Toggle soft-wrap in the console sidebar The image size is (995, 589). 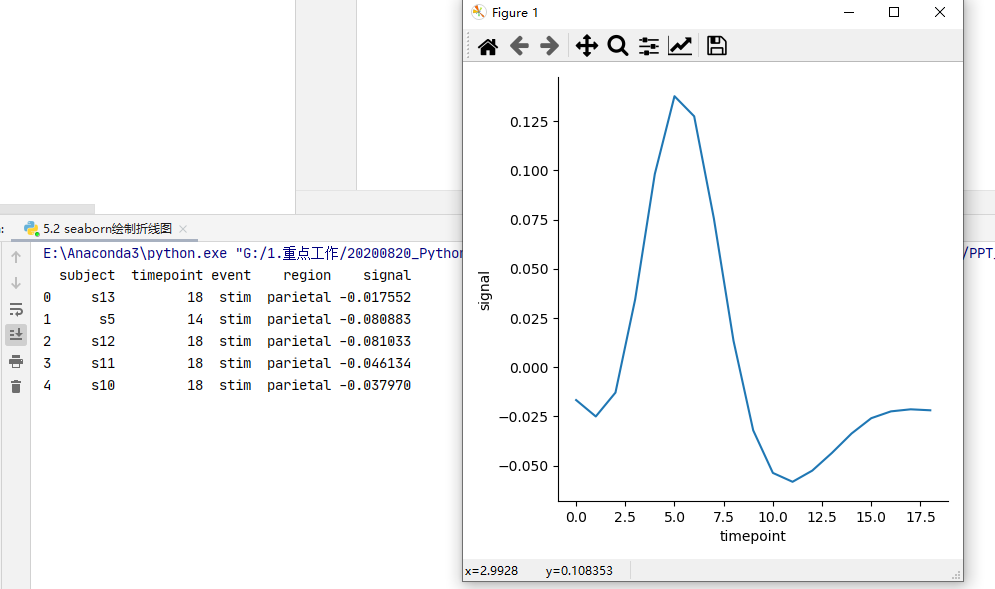[16, 309]
